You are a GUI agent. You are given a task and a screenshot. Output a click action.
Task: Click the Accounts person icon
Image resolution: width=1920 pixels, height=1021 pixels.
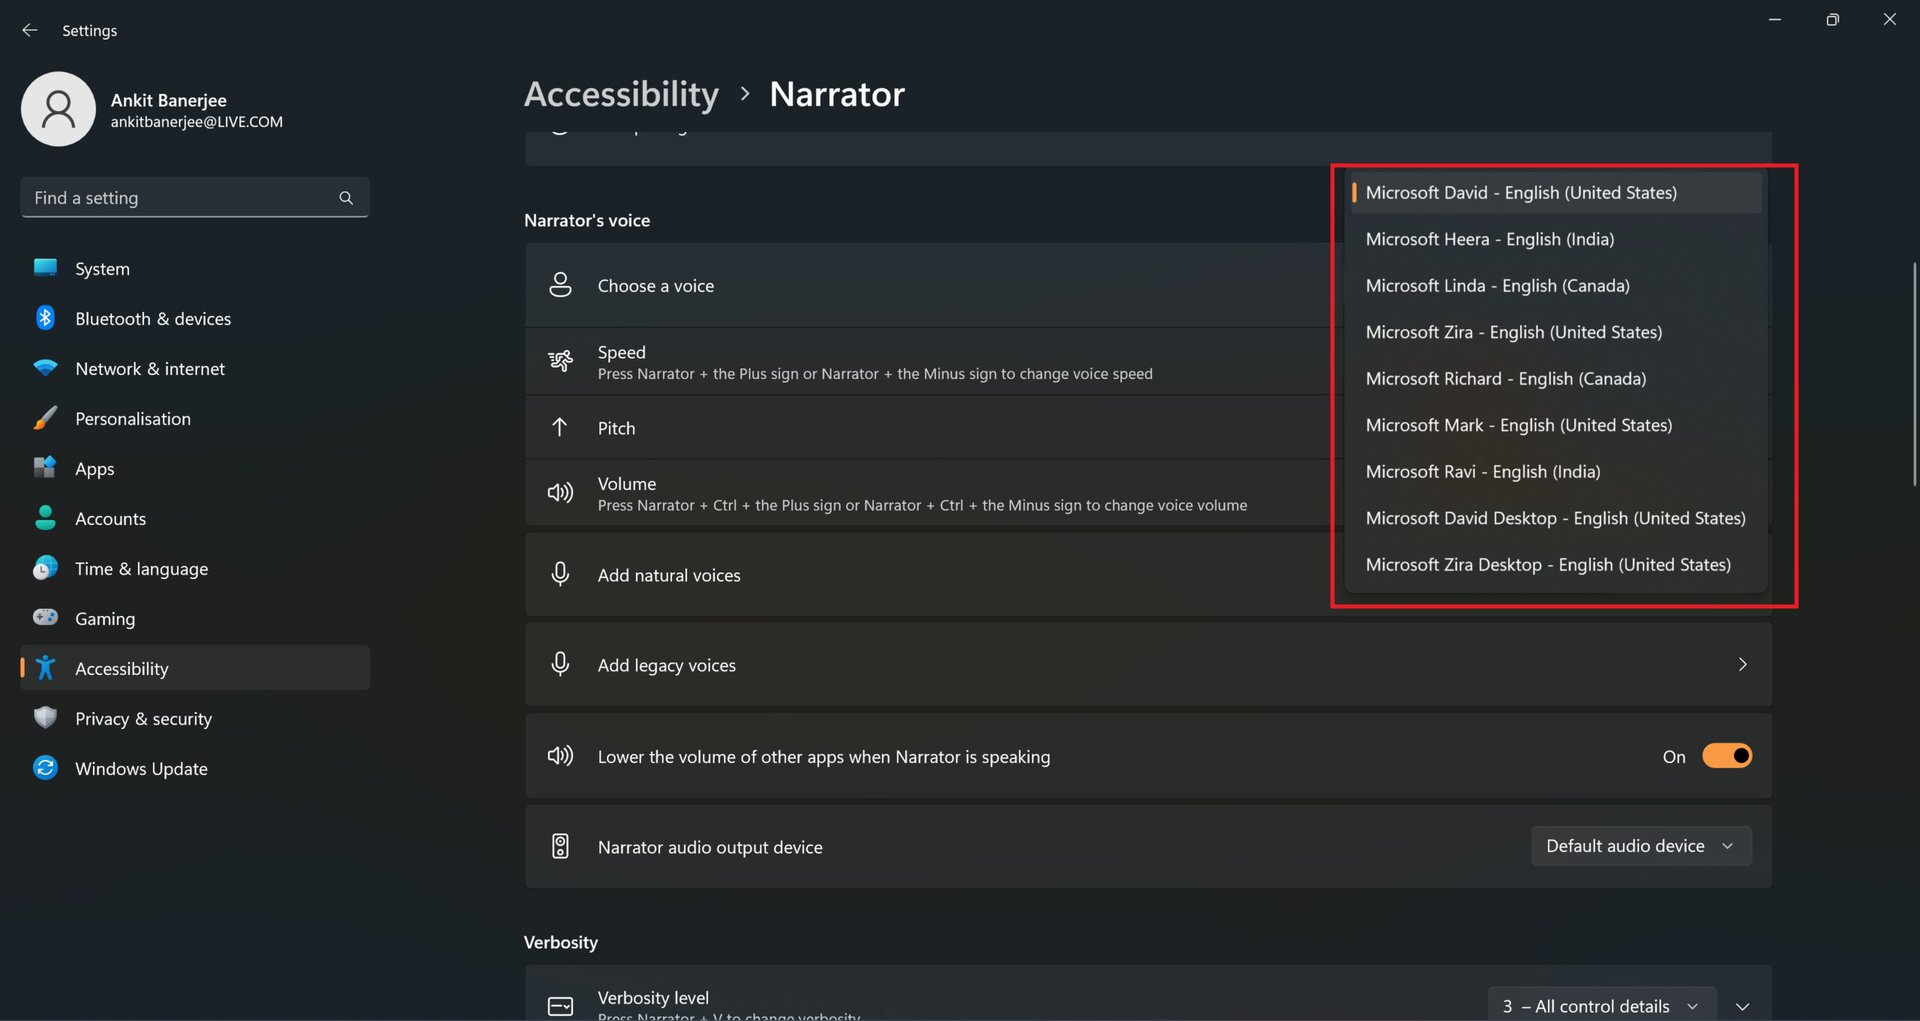pos(45,518)
